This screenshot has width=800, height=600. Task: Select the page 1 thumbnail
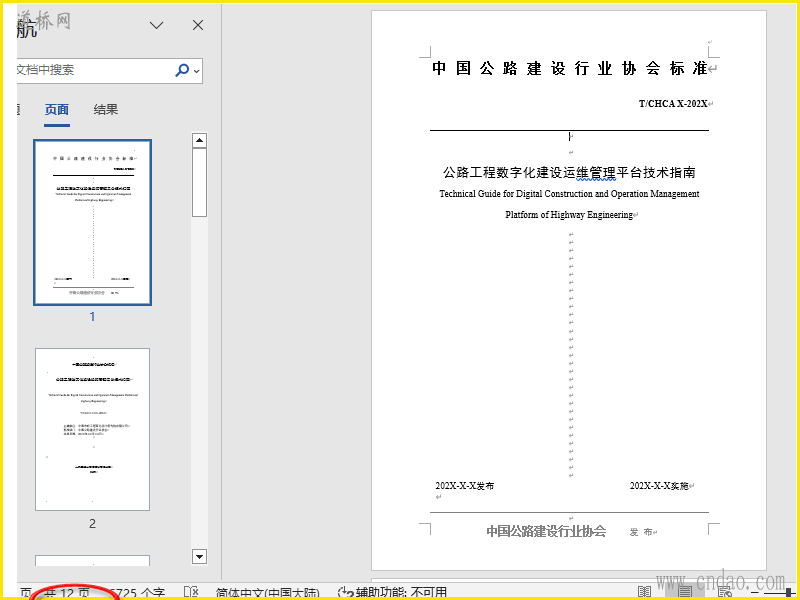click(92, 222)
